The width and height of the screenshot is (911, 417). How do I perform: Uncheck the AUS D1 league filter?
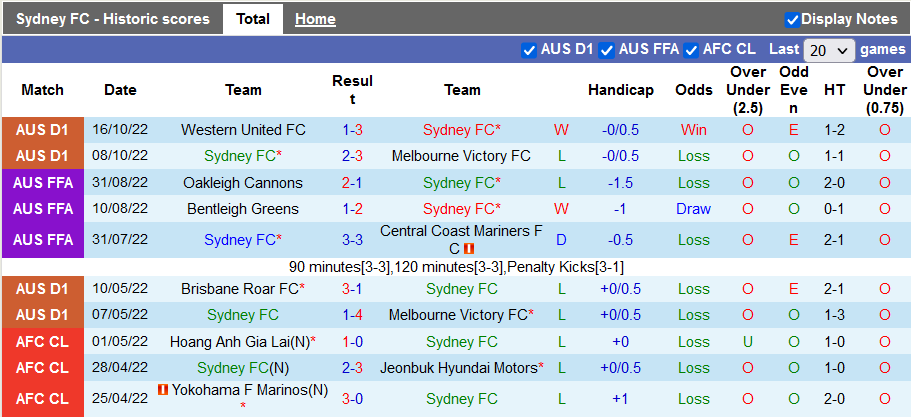(528, 51)
